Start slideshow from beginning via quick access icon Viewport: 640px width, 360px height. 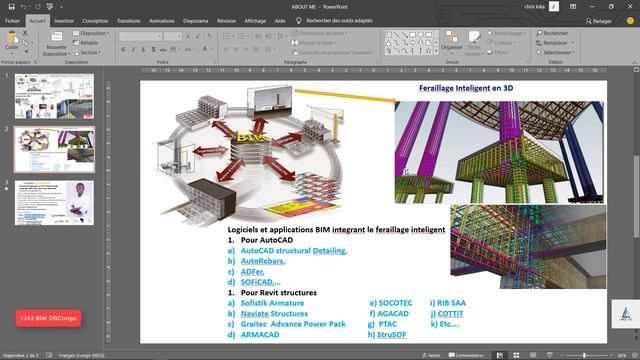click(50, 7)
